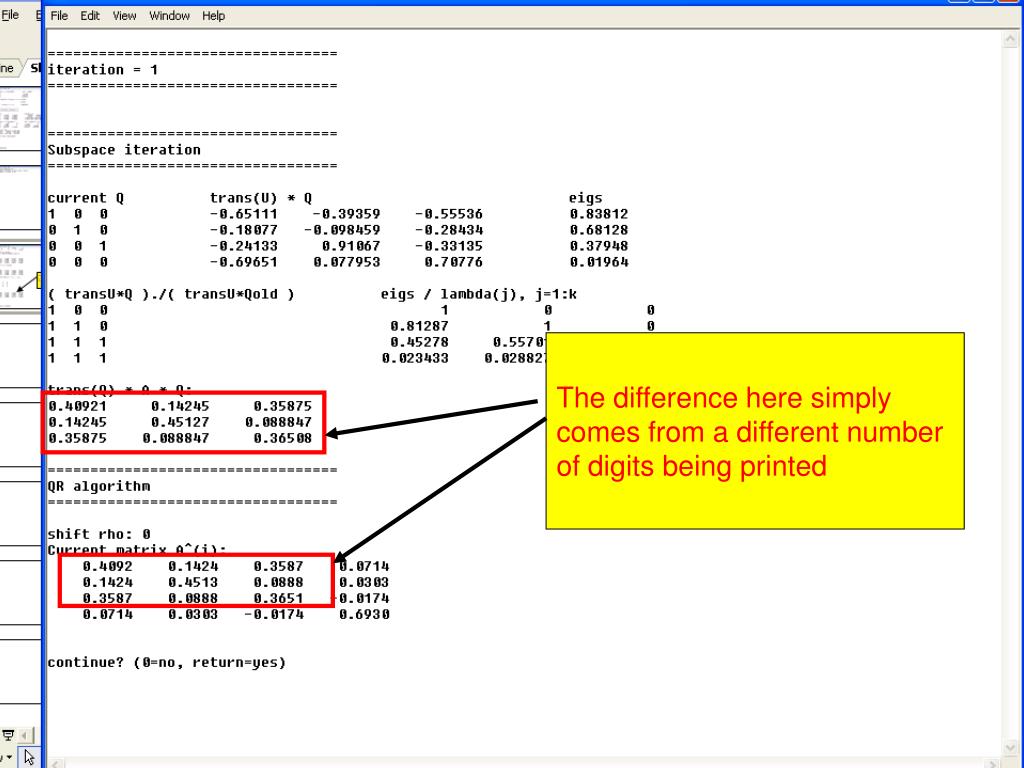Viewport: 1024px width, 768px height.
Task: Click the ratio value 0.45278
Action: click(x=419, y=342)
